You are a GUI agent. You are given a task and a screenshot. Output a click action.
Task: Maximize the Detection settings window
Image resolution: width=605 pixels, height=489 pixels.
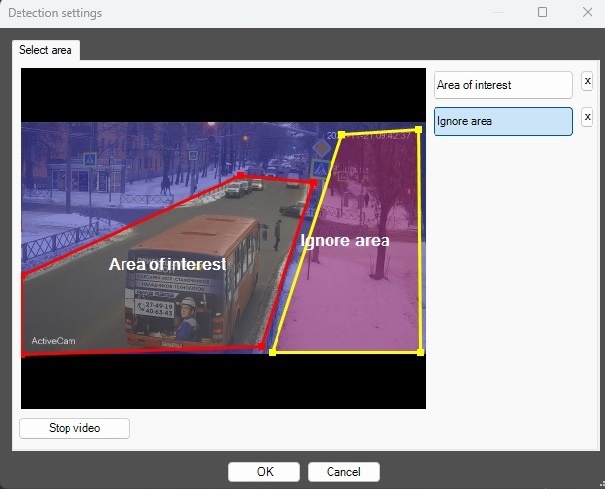click(x=542, y=13)
